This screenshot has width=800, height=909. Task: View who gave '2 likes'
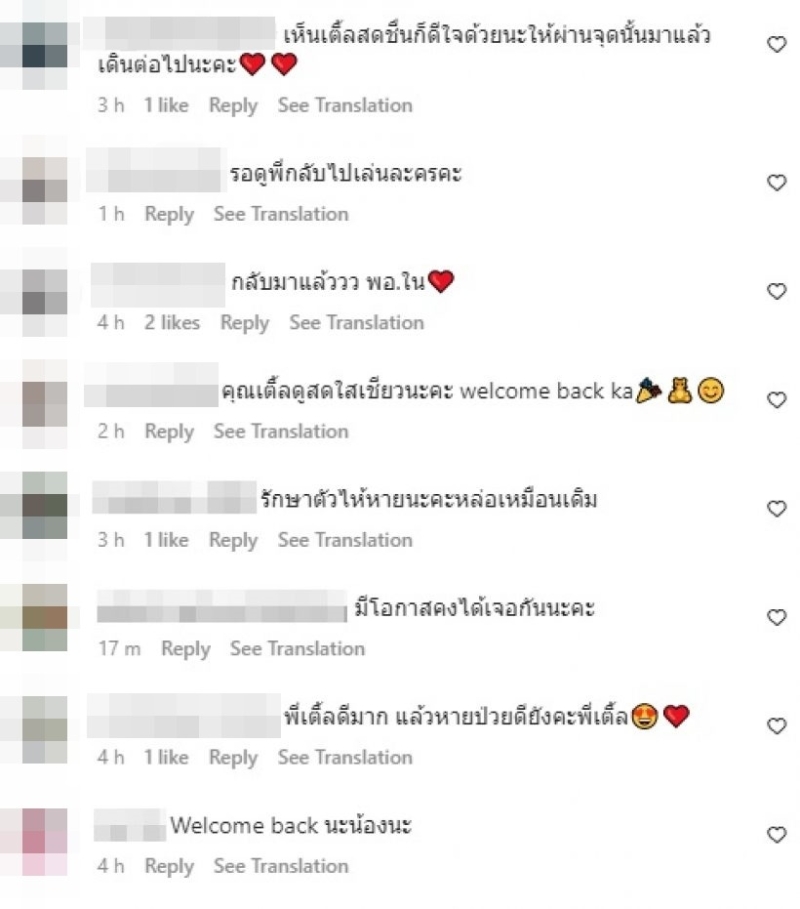(172, 322)
